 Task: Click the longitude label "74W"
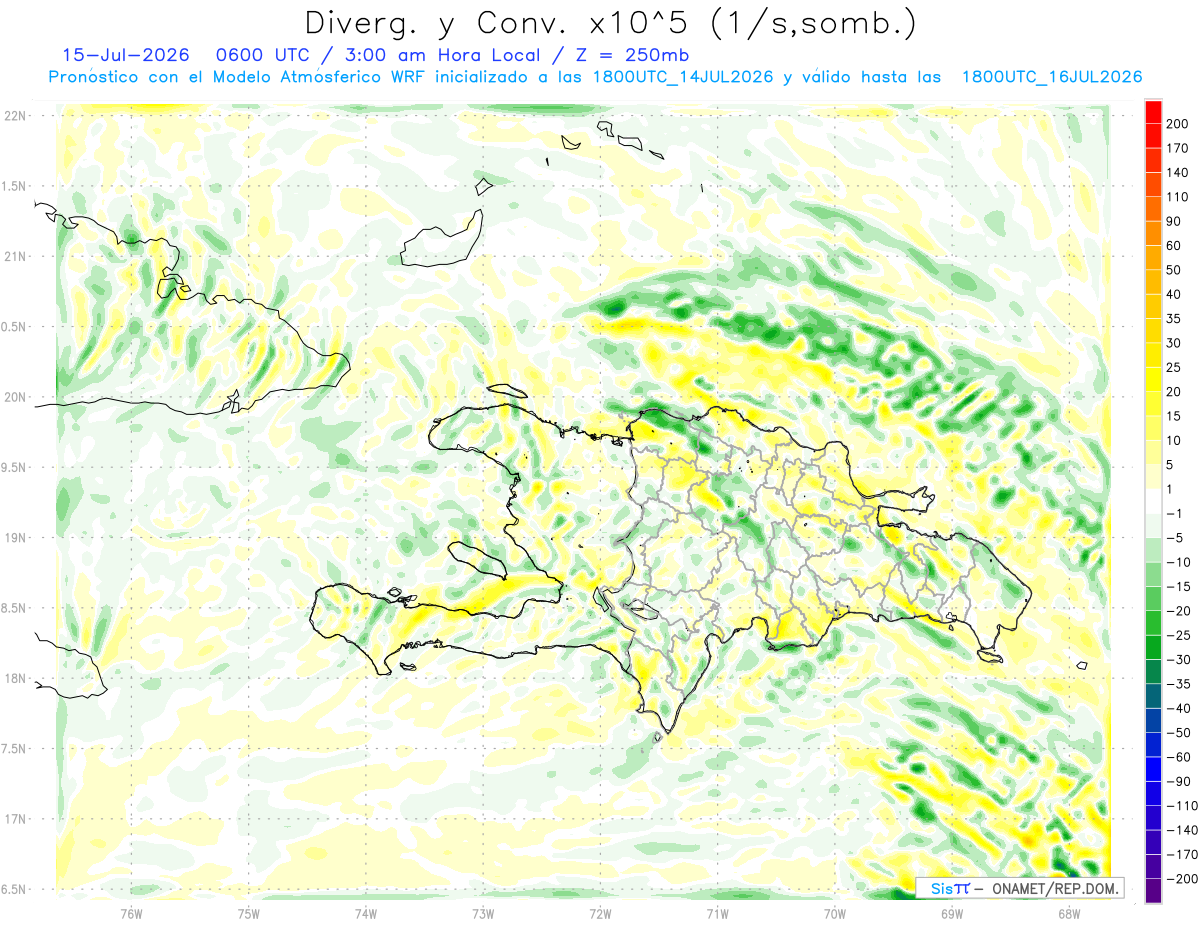(x=365, y=913)
